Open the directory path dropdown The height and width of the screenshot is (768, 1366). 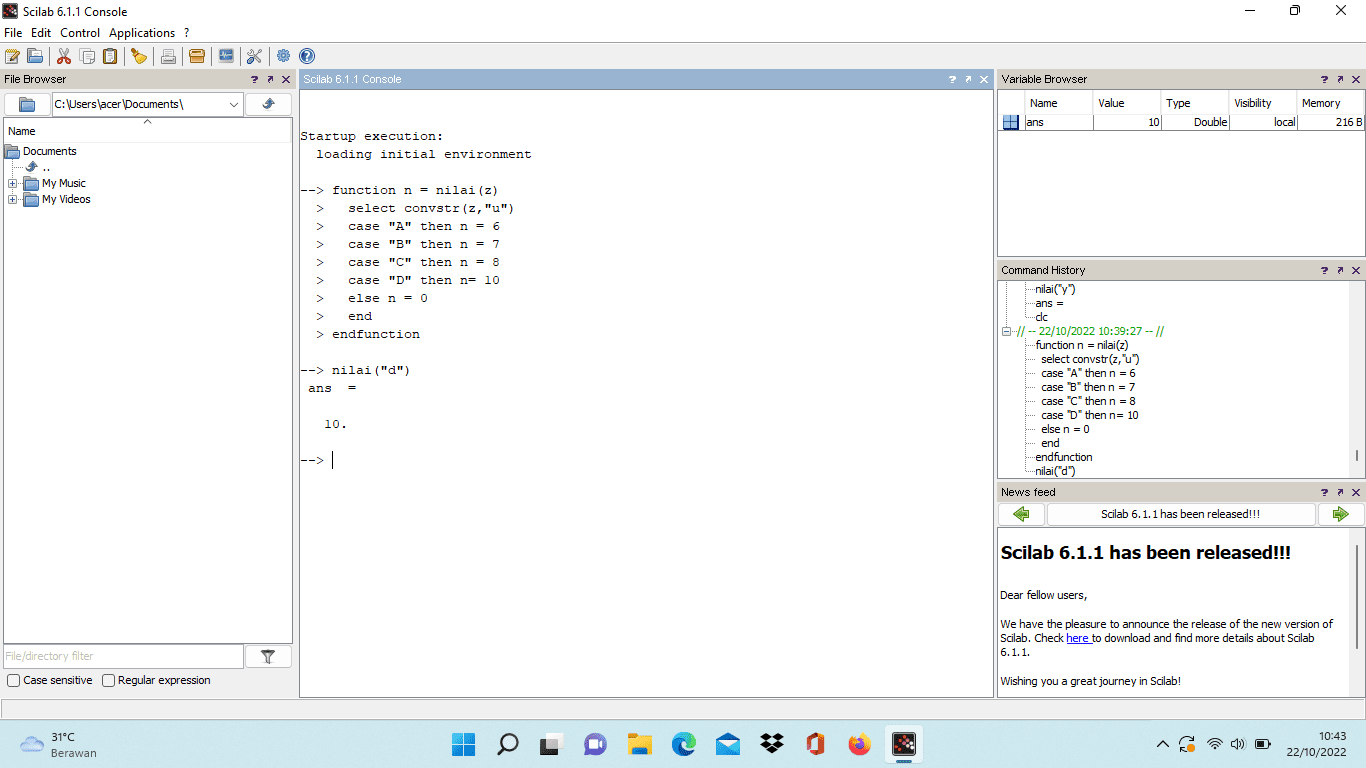tap(234, 104)
